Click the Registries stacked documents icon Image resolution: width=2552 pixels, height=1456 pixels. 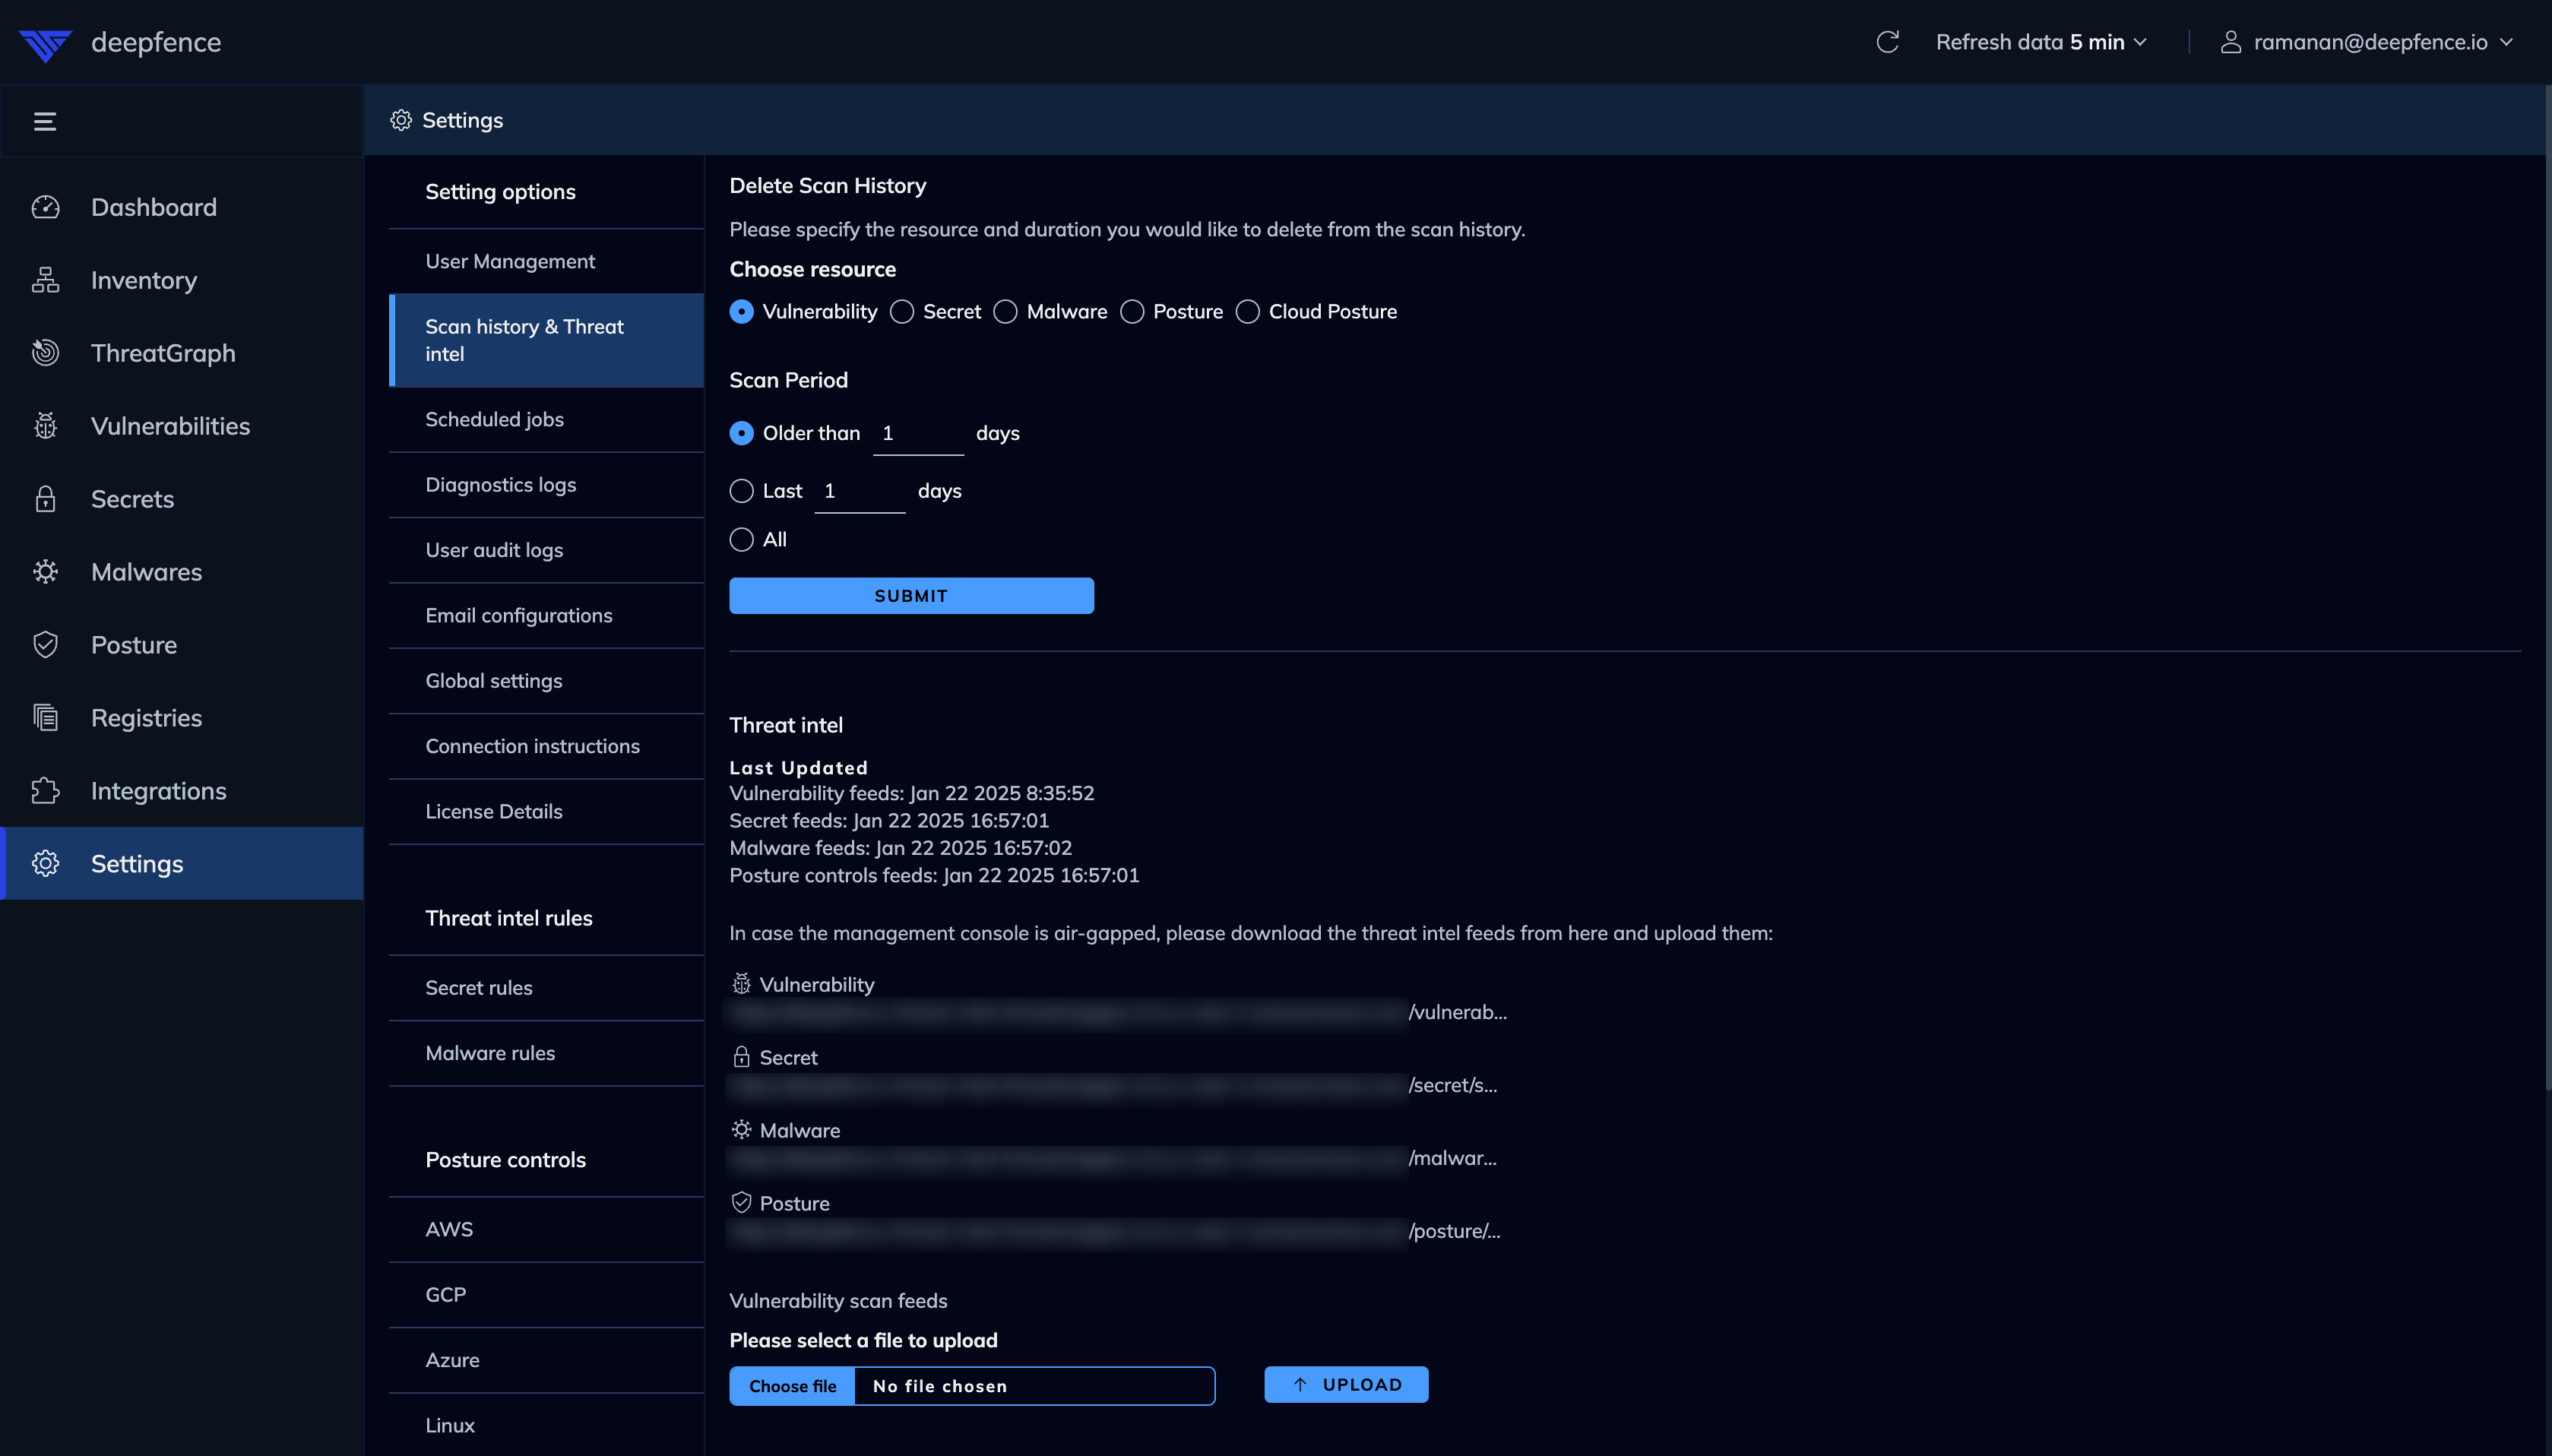(x=45, y=718)
